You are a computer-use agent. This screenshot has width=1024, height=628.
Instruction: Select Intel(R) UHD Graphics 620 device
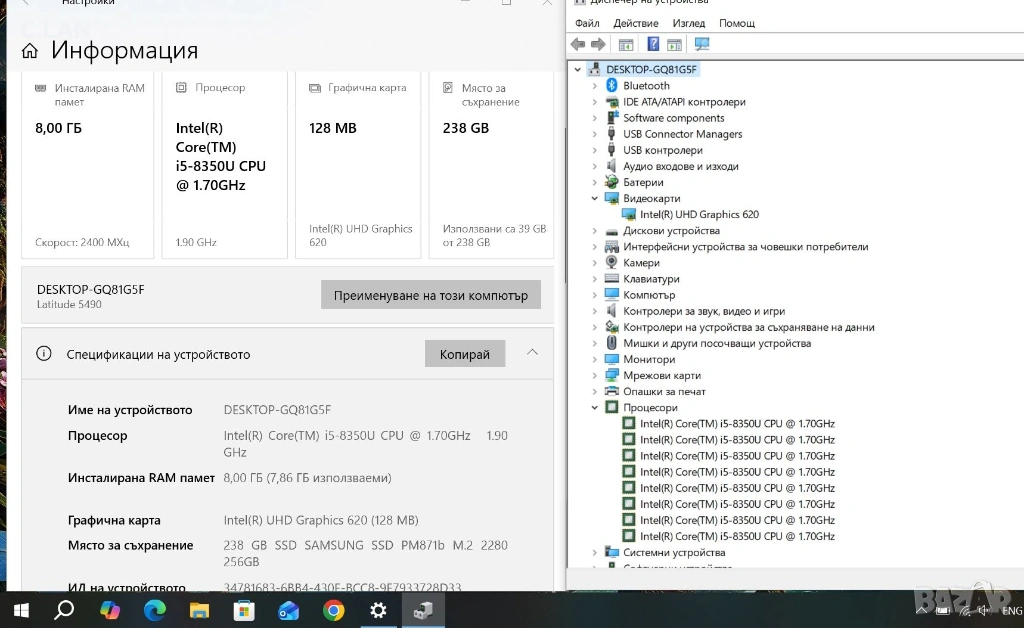click(x=699, y=215)
